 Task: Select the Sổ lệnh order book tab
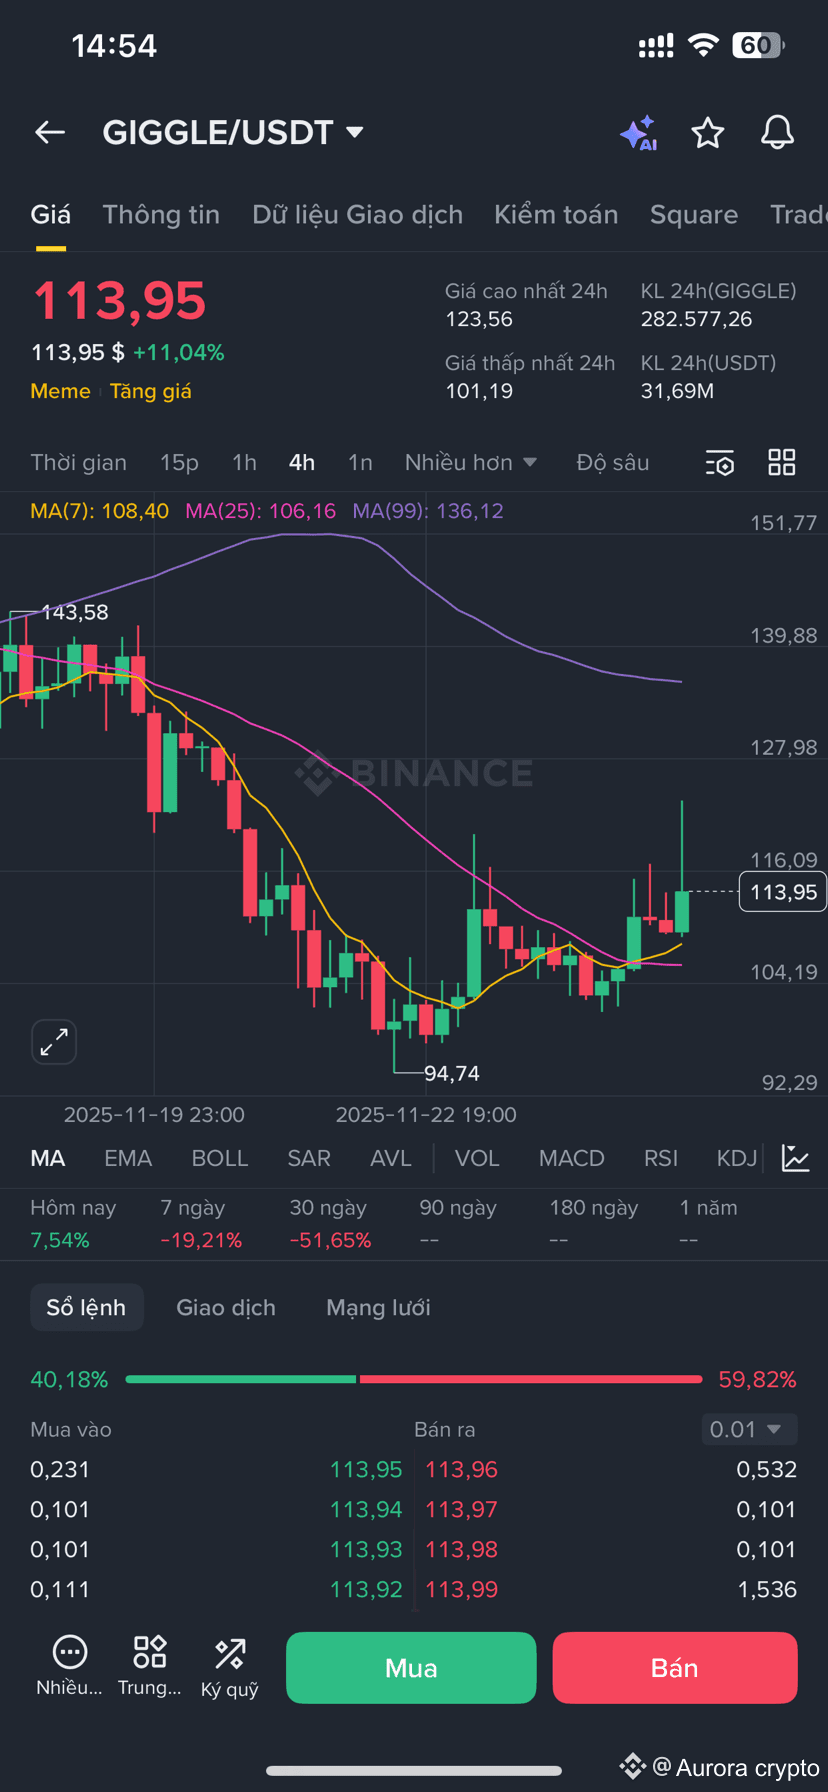point(87,1308)
